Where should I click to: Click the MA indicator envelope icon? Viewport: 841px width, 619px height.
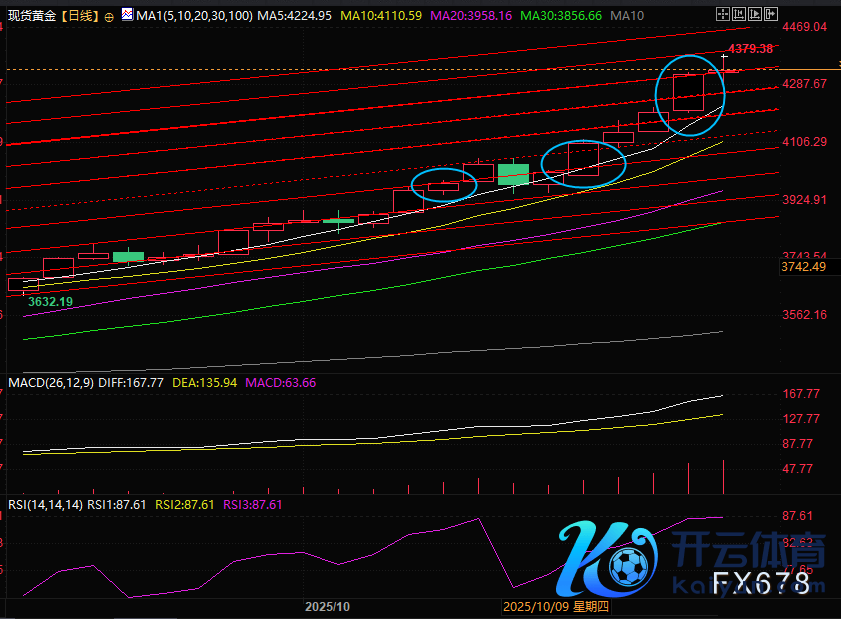(x=124, y=16)
